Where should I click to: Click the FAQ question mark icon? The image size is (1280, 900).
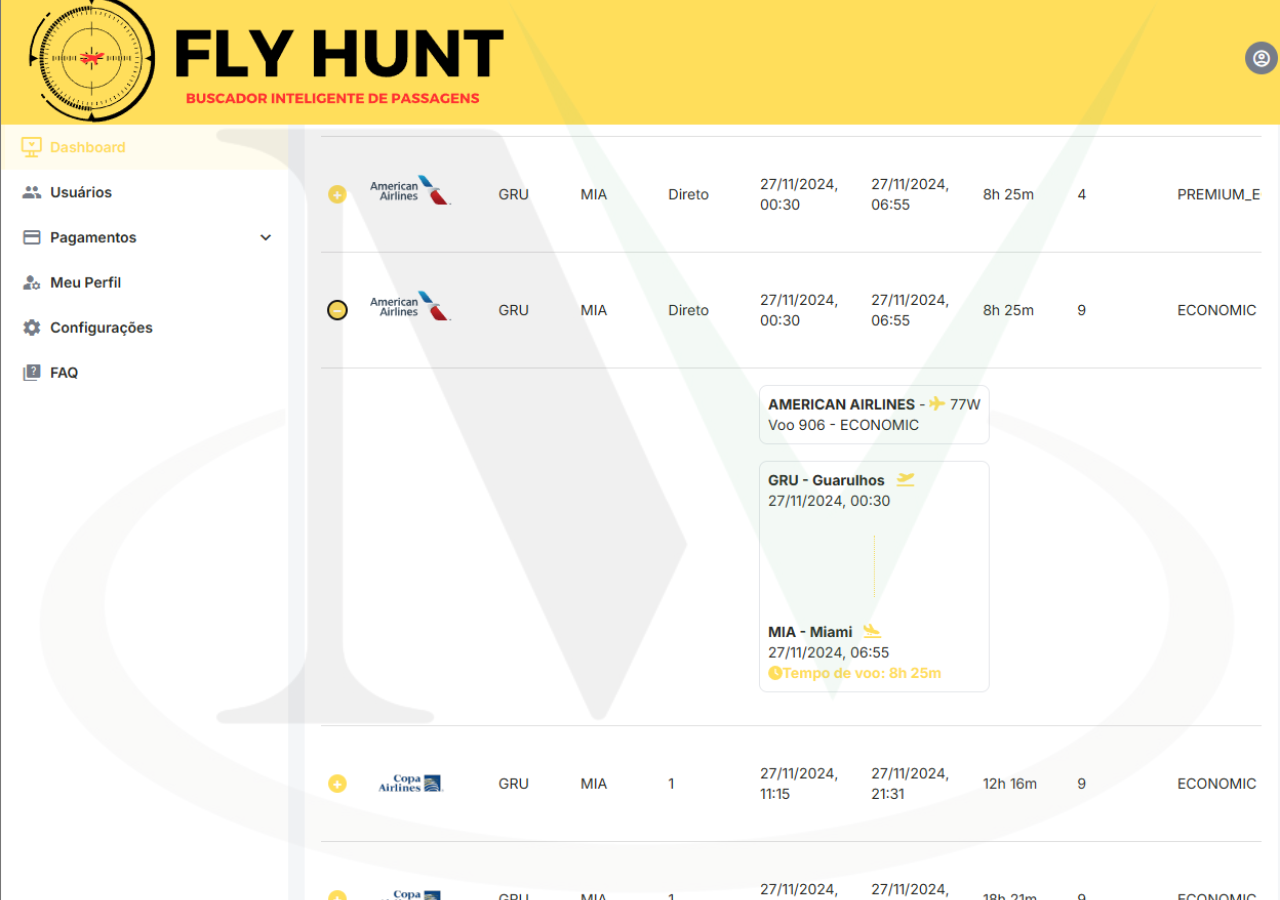[32, 373]
